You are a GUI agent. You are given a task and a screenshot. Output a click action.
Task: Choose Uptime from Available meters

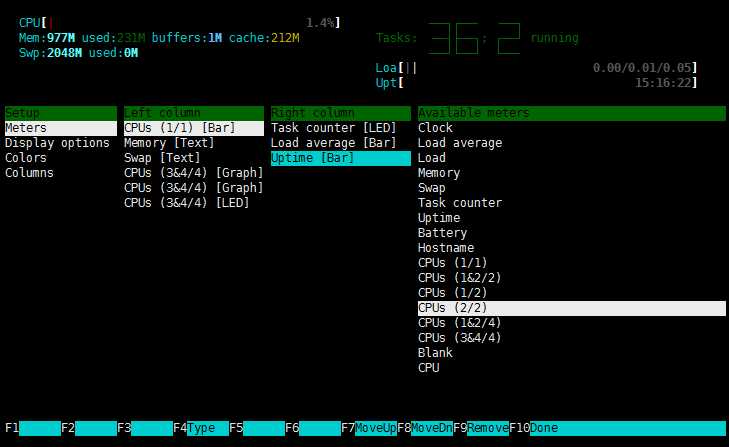(439, 218)
